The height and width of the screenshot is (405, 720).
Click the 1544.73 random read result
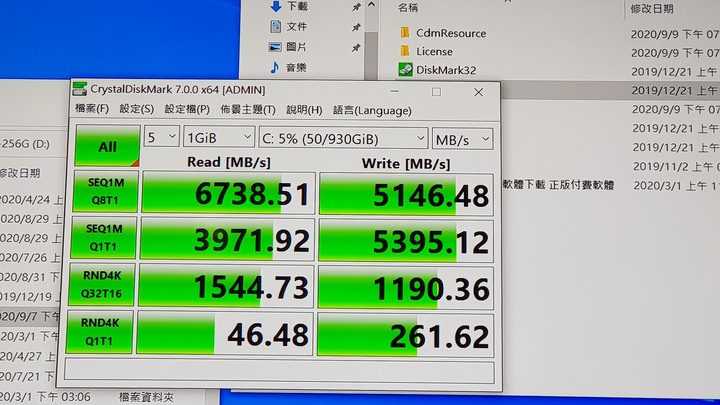(x=226, y=287)
